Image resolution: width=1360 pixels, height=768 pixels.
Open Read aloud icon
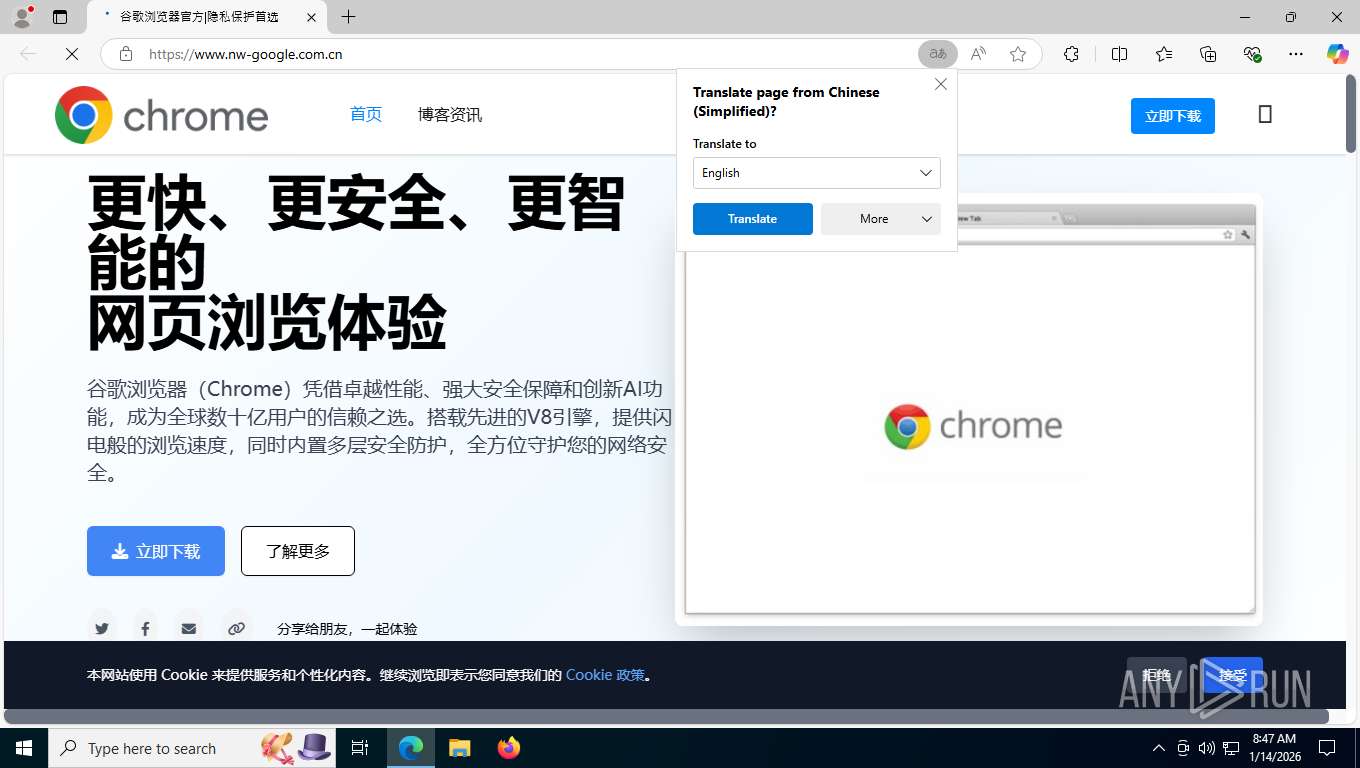tap(978, 54)
